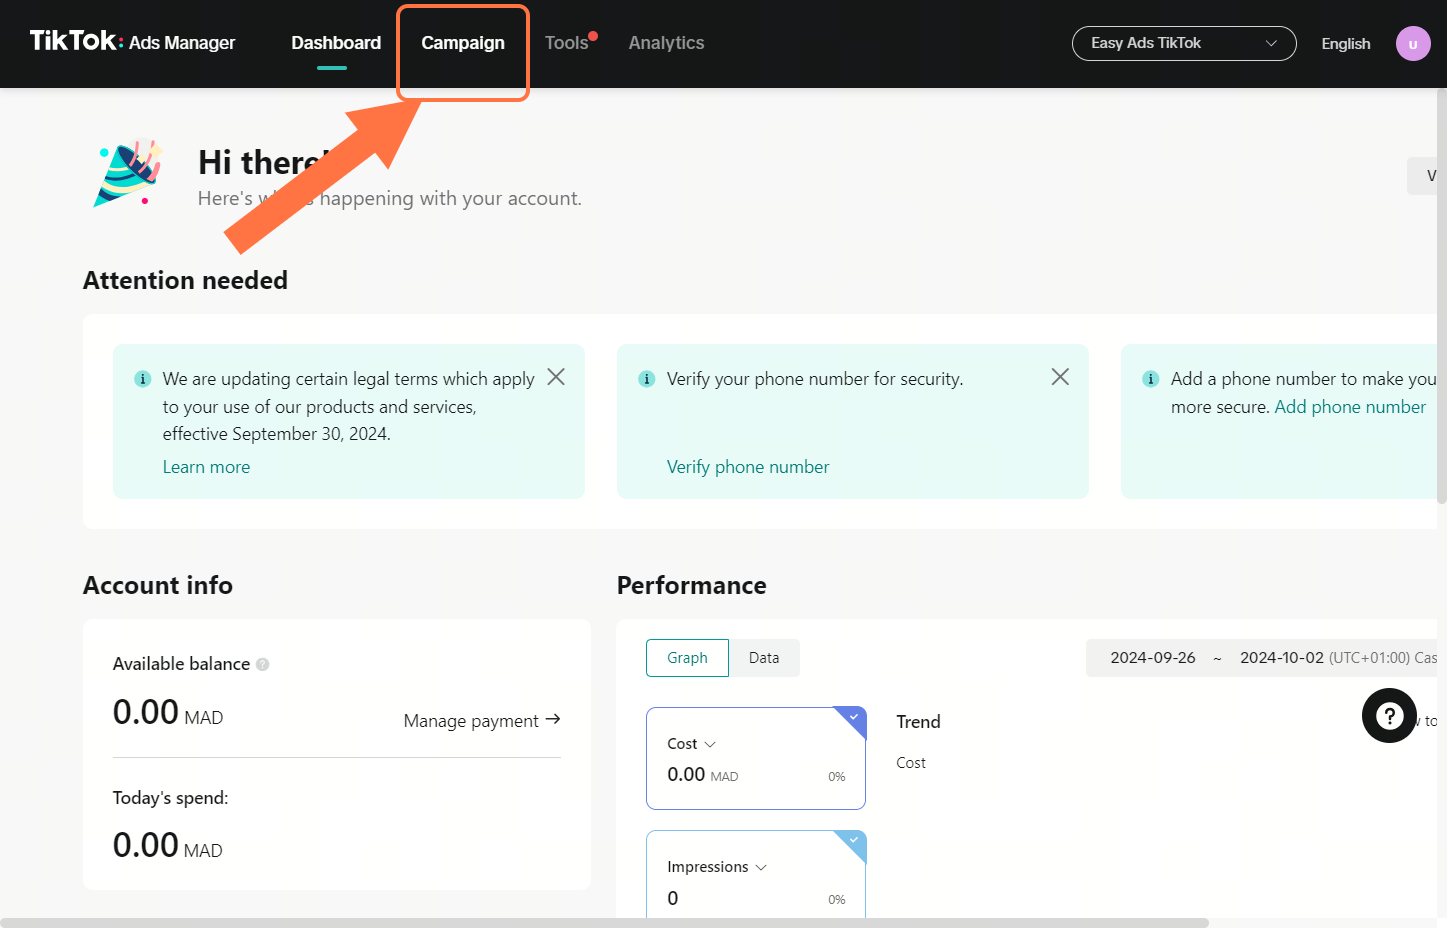This screenshot has width=1447, height=928.
Task: Open the start date 2024-09-26 field
Action: pyautogui.click(x=1152, y=658)
